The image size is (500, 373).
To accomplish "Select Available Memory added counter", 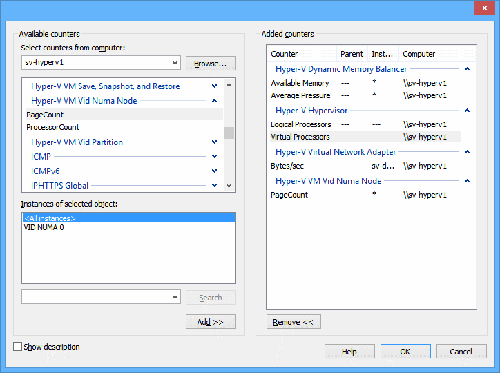I will [365, 83].
